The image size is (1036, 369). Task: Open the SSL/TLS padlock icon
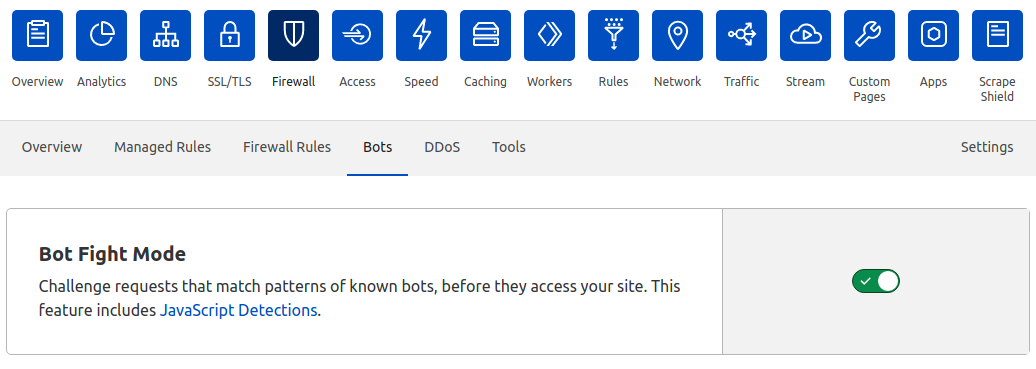[229, 35]
